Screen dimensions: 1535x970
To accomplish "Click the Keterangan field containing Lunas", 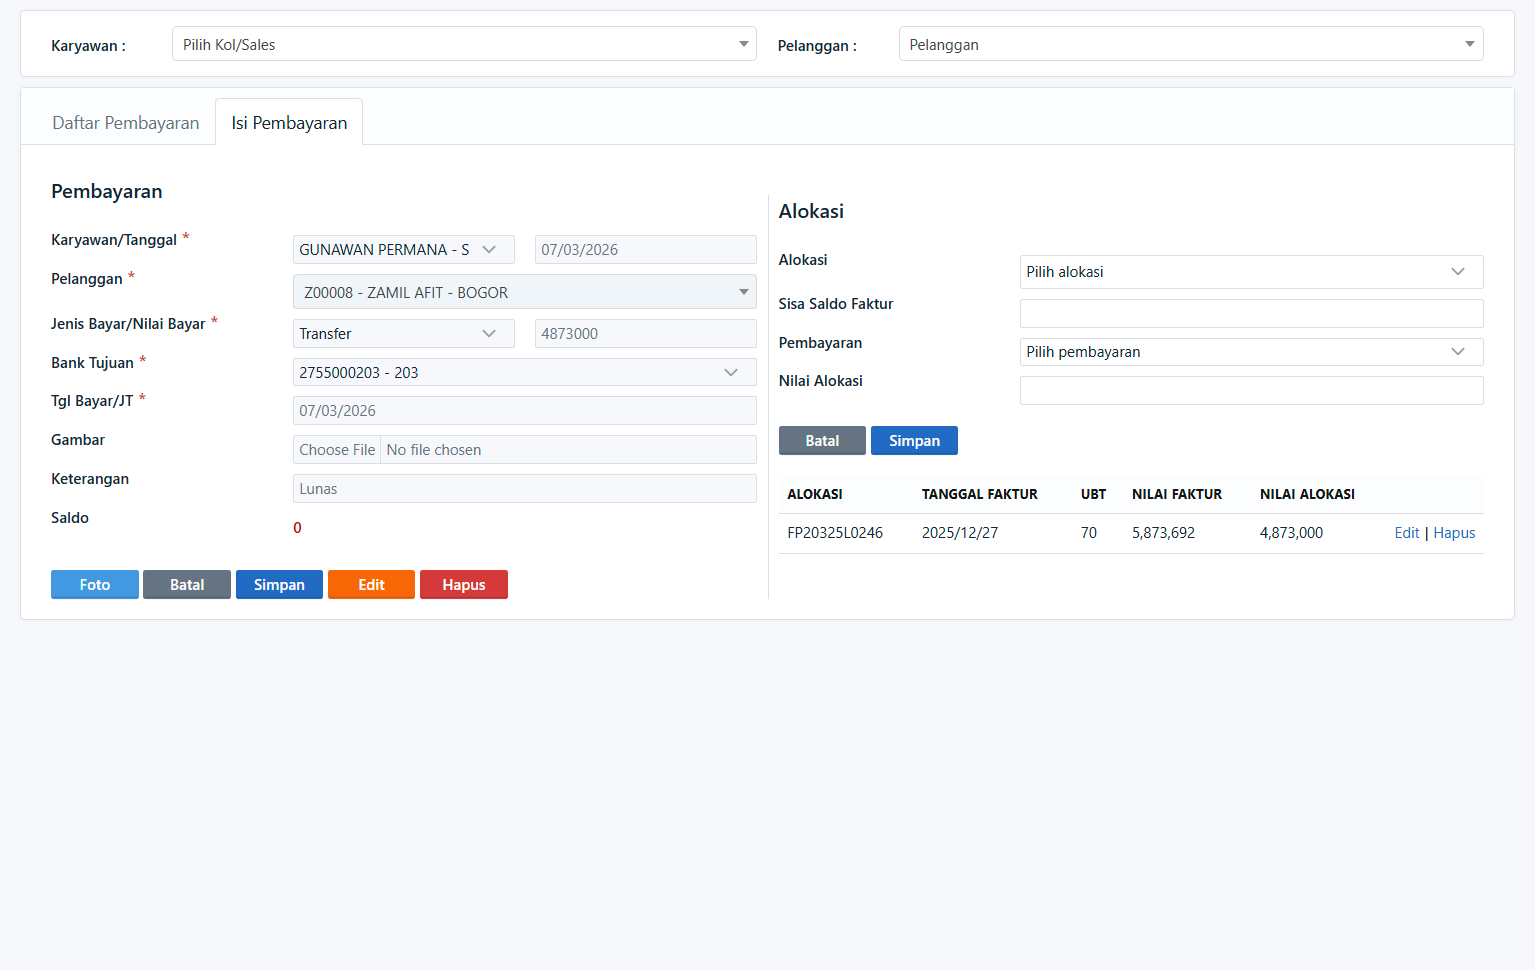I will [x=524, y=489].
